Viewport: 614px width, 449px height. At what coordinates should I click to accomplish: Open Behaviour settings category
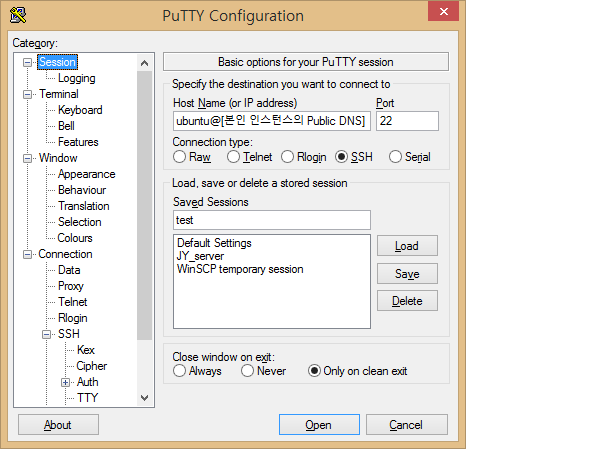pos(82,190)
